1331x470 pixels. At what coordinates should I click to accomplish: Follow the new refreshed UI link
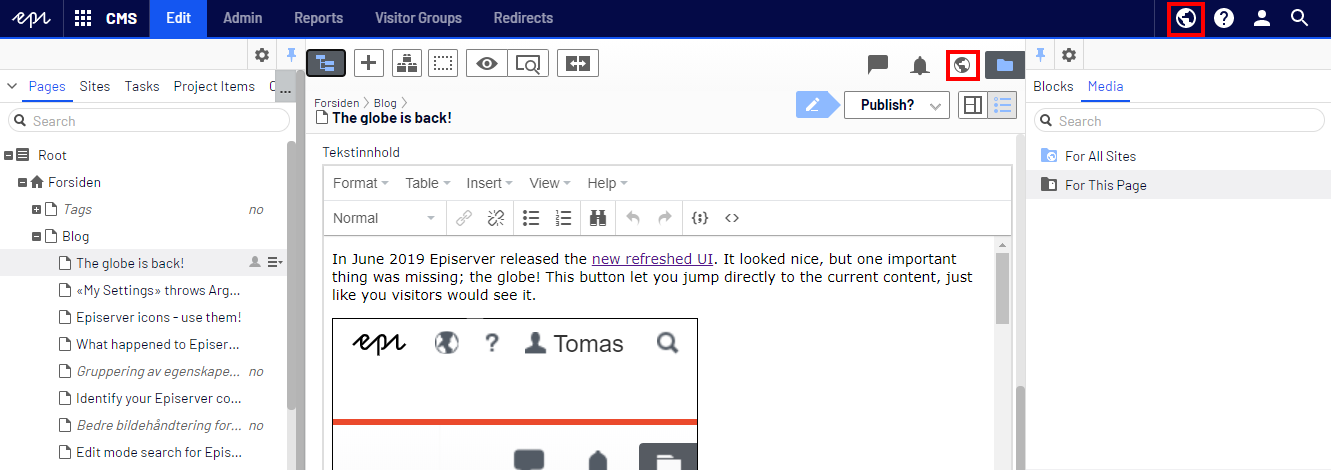tap(651, 259)
